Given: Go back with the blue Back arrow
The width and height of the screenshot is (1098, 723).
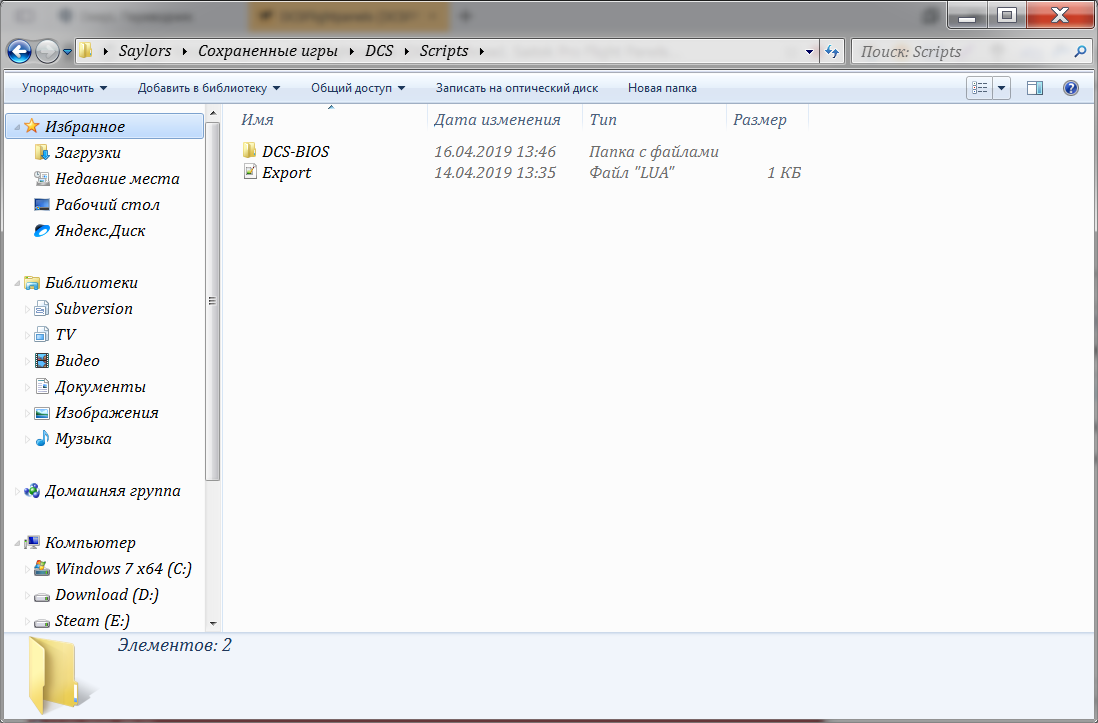Looking at the screenshot, I should tap(19, 51).
